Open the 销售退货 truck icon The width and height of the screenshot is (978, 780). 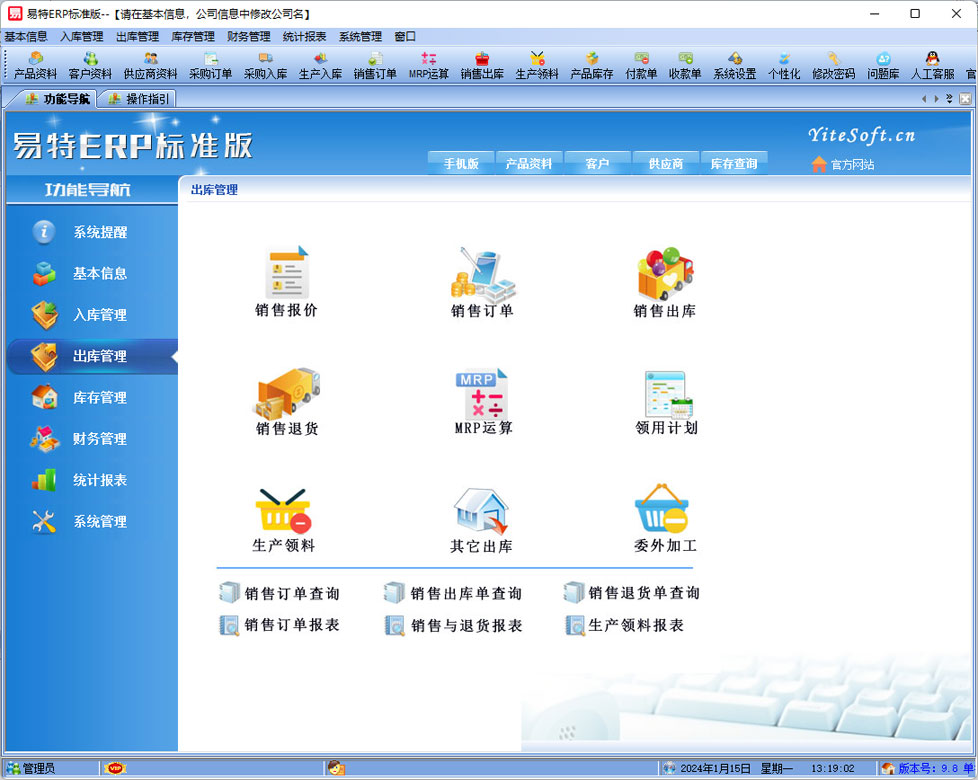[287, 393]
